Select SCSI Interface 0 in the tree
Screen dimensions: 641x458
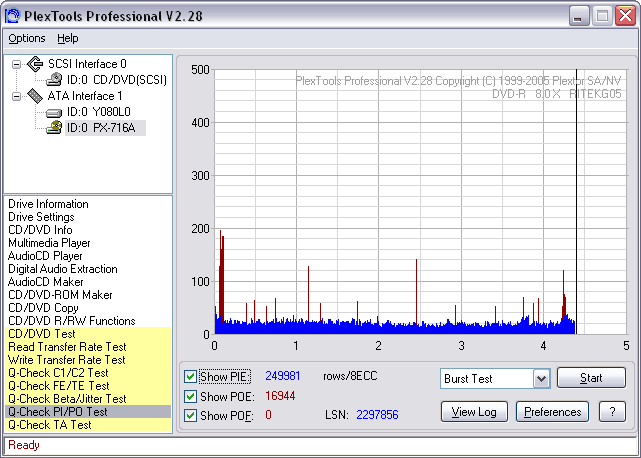[87, 64]
